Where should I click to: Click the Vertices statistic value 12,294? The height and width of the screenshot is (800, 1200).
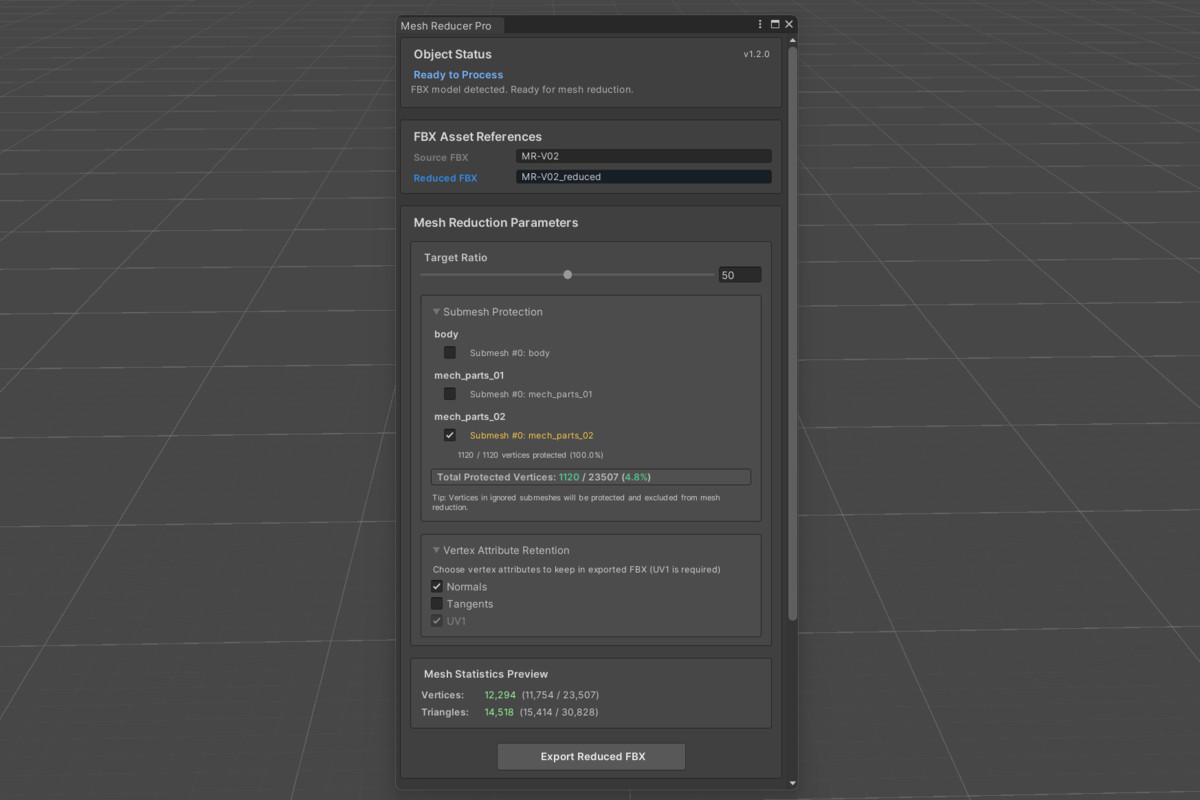(501, 695)
